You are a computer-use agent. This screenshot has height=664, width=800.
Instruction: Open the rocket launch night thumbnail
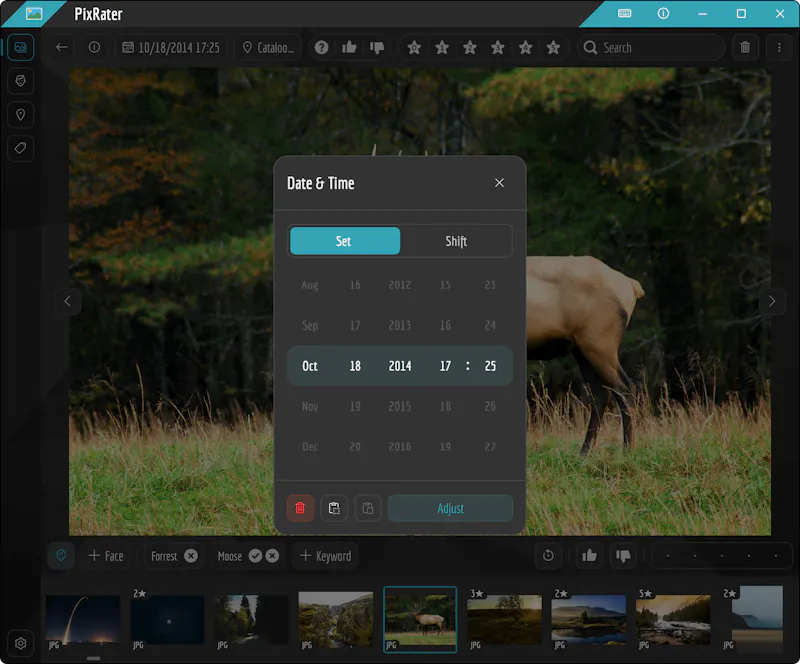(83, 620)
